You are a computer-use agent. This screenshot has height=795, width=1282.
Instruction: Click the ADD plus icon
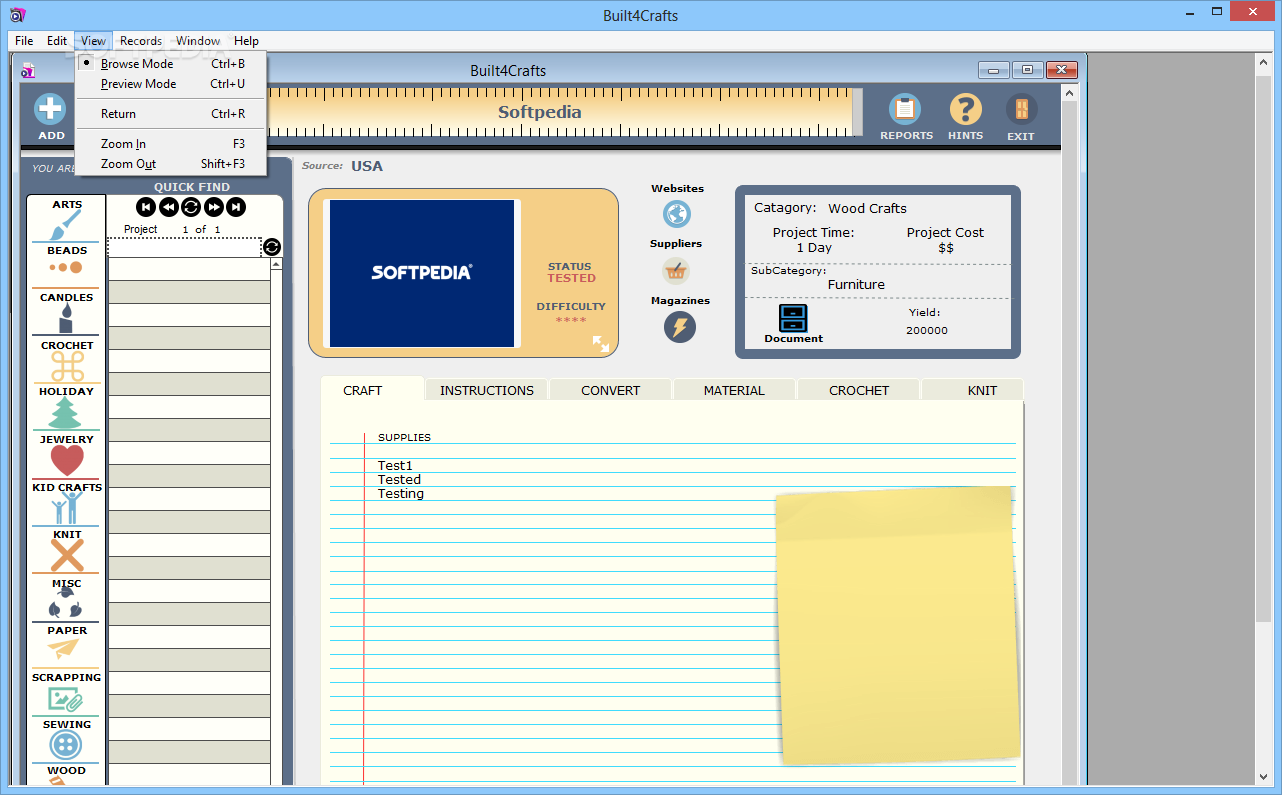coord(50,109)
